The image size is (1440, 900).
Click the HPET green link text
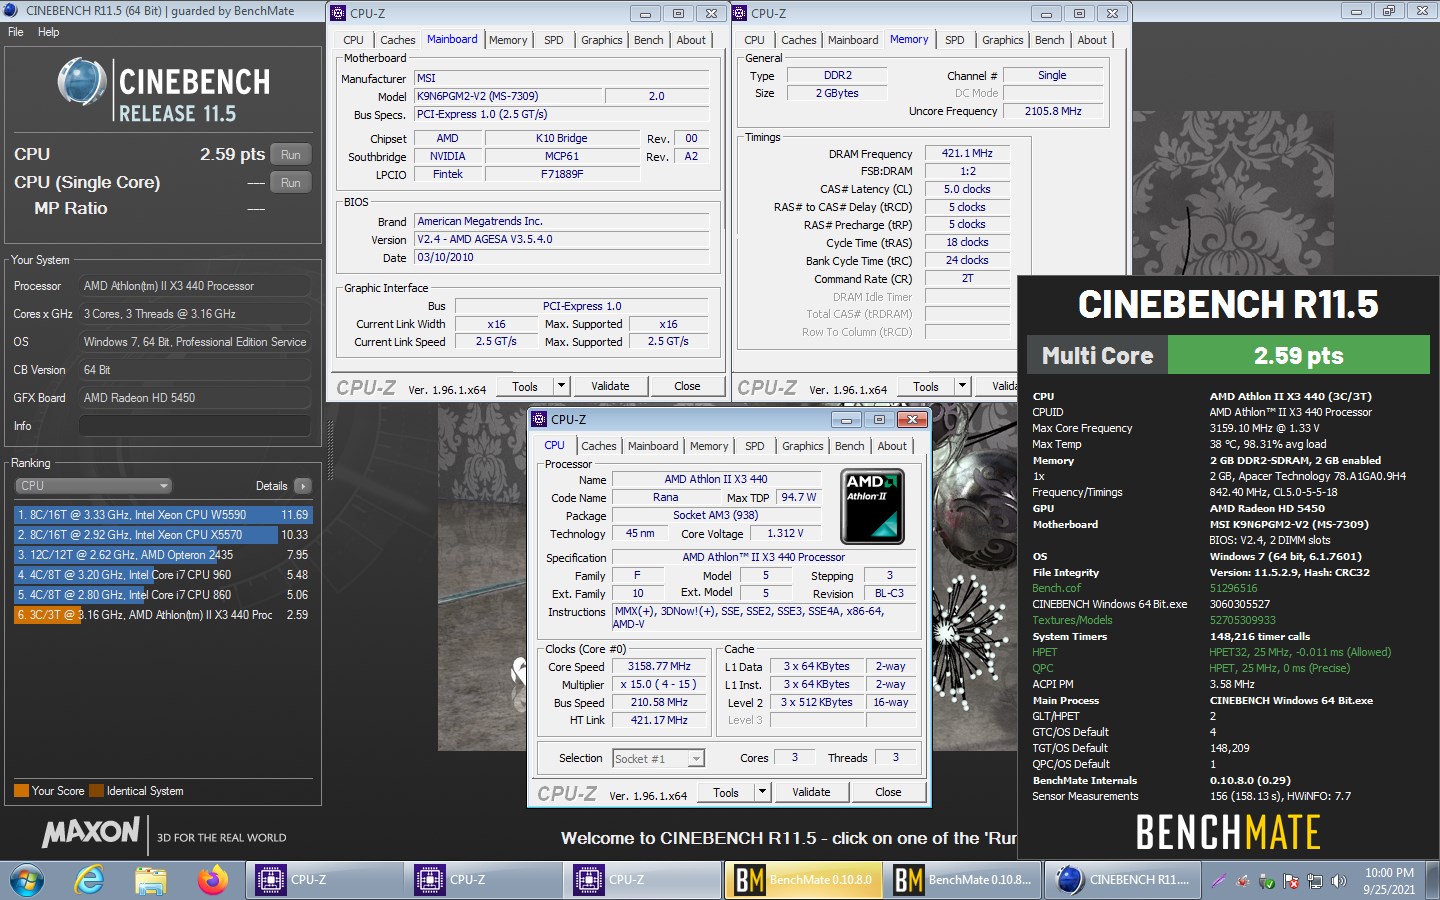click(x=1044, y=652)
